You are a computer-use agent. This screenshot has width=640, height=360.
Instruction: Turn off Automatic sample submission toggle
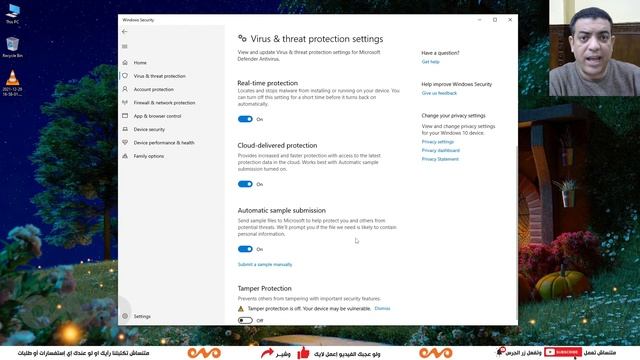[x=245, y=249]
